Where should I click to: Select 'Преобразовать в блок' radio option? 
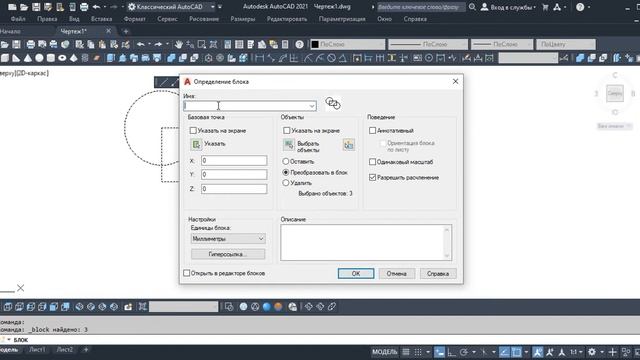(x=286, y=173)
